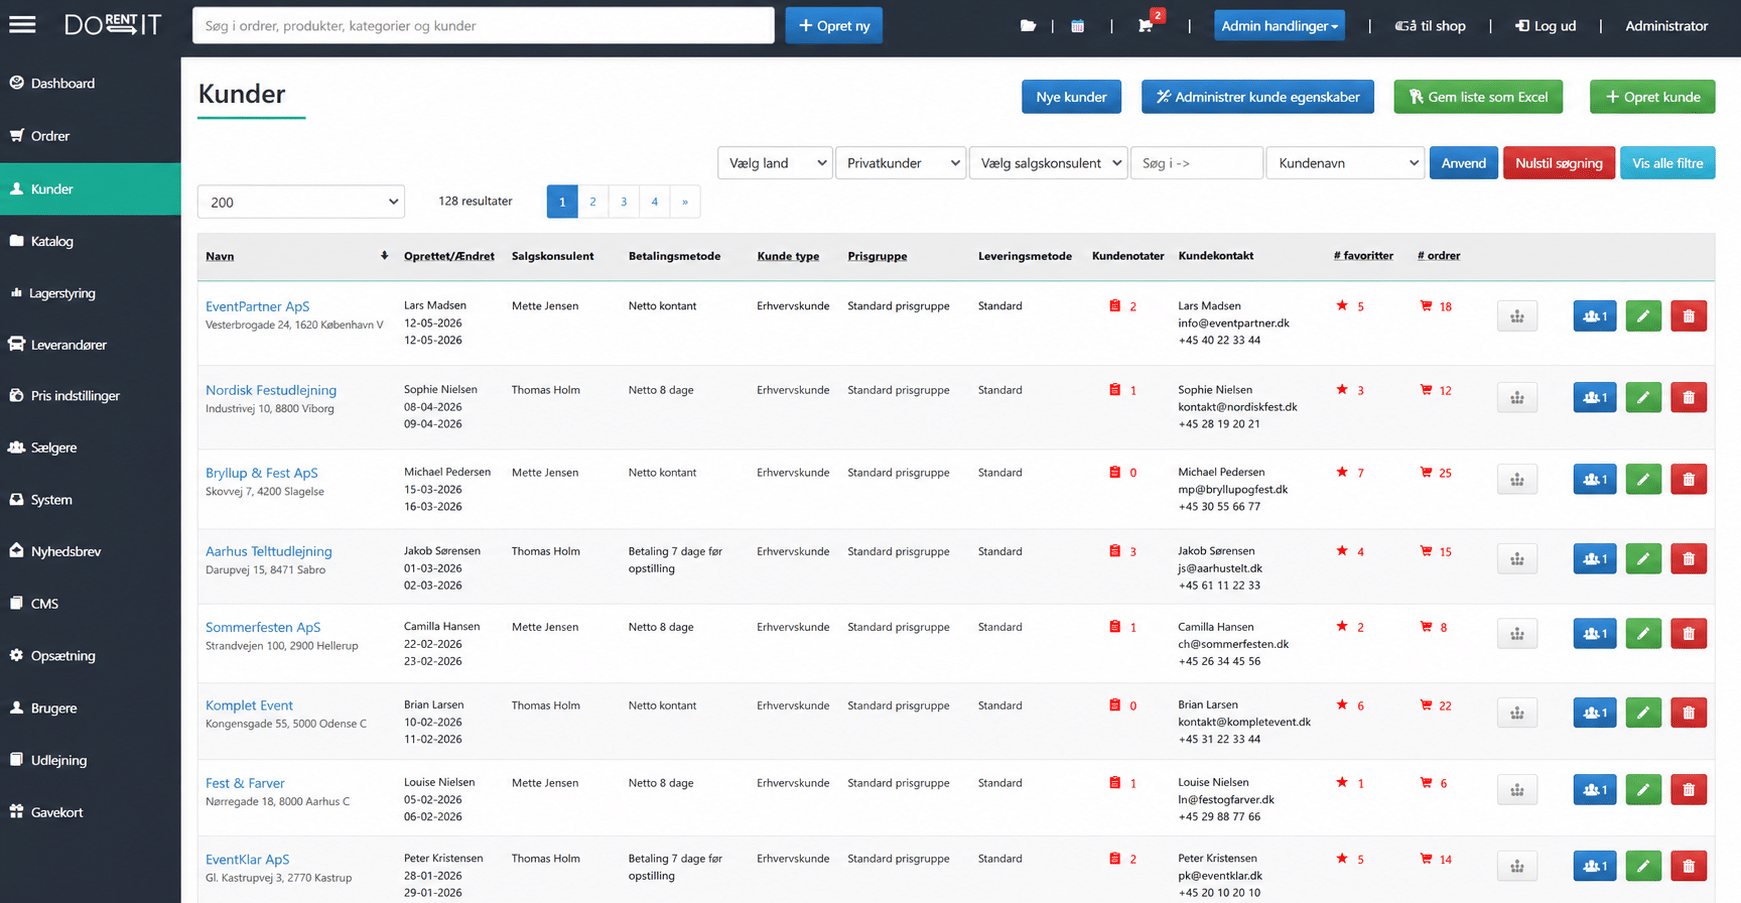
Task: Open notes icon for EventPartner ApS
Action: pos(1115,306)
